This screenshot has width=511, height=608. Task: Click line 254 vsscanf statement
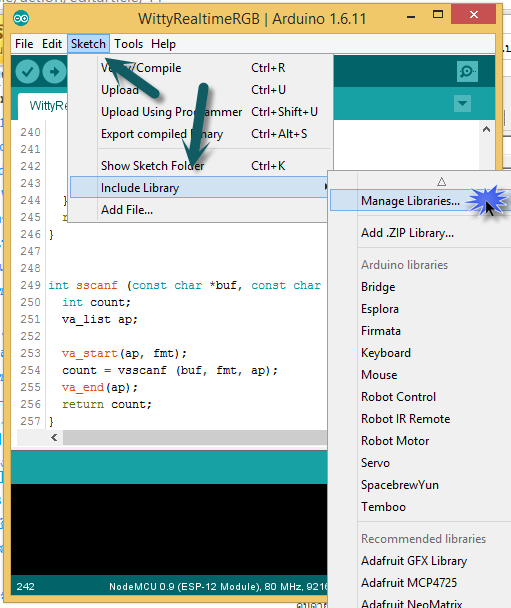pos(170,370)
